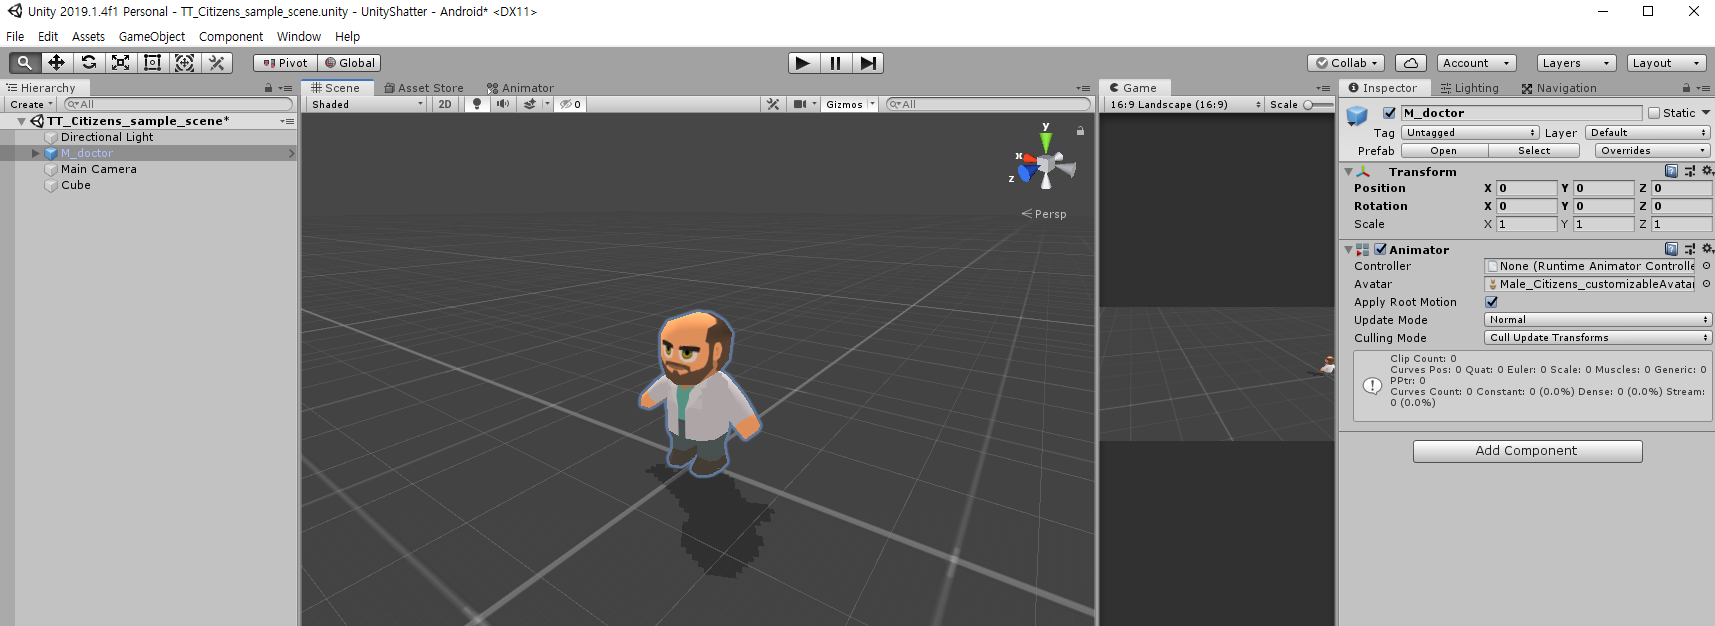Click the Y axis cone on scene gizmo
The height and width of the screenshot is (626, 1715).
tap(1046, 141)
